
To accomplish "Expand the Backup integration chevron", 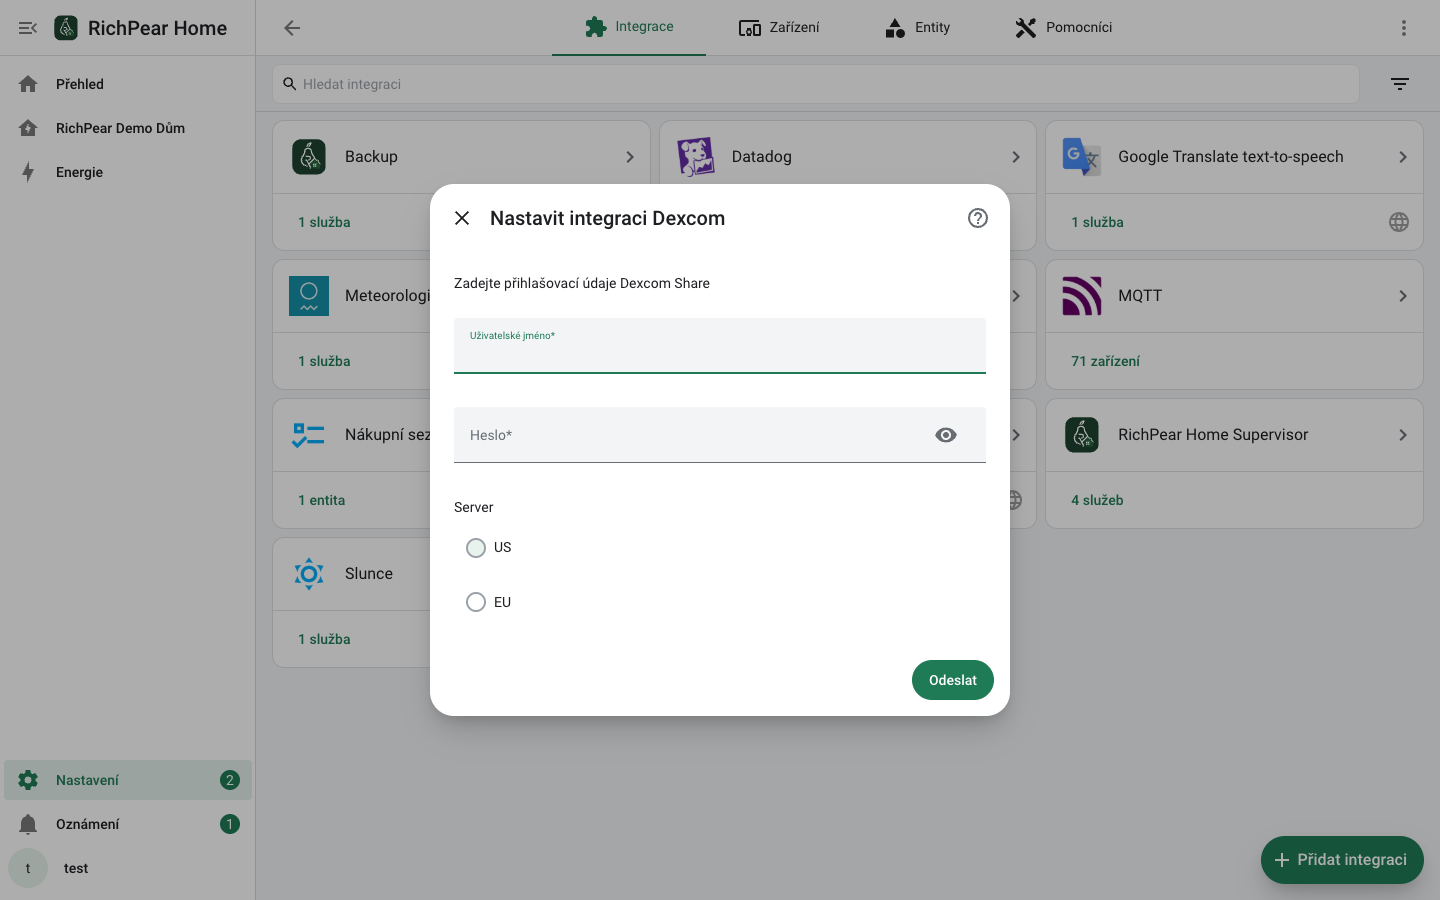I will click(x=630, y=157).
